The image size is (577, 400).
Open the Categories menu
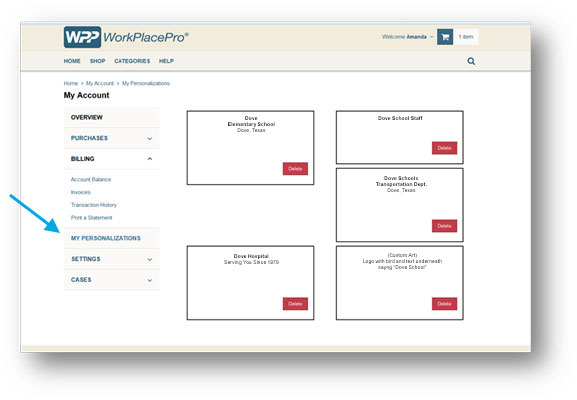(x=132, y=61)
